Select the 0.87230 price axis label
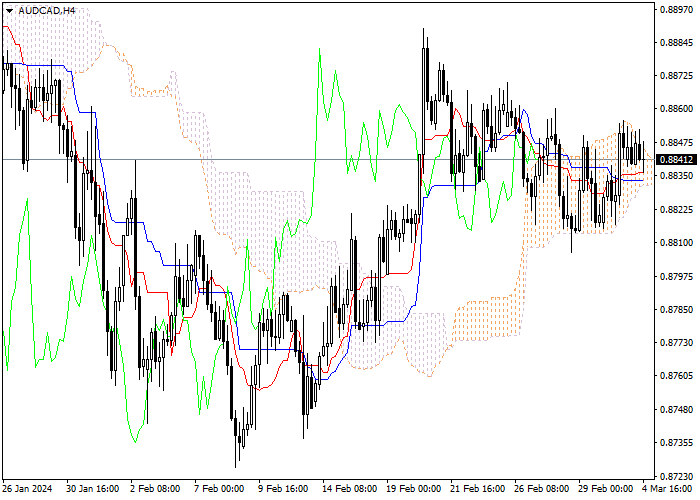The width and height of the screenshot is (700, 500). pyautogui.click(x=676, y=476)
